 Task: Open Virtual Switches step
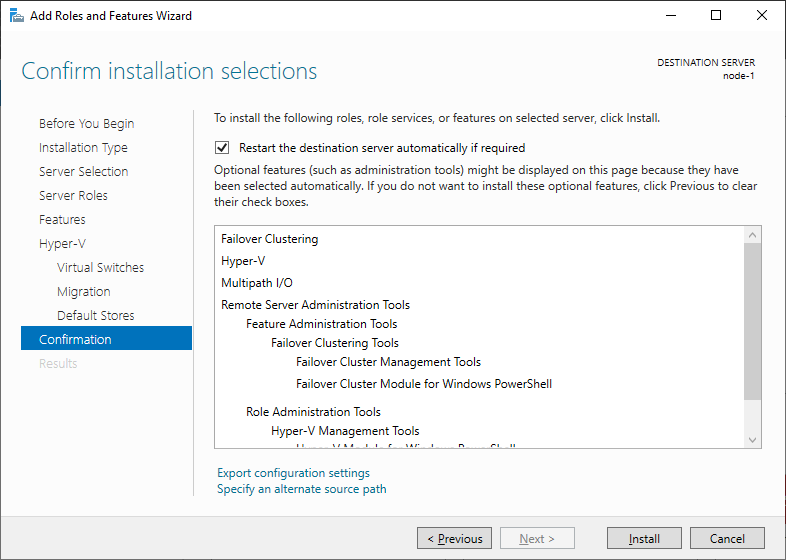click(x=100, y=268)
